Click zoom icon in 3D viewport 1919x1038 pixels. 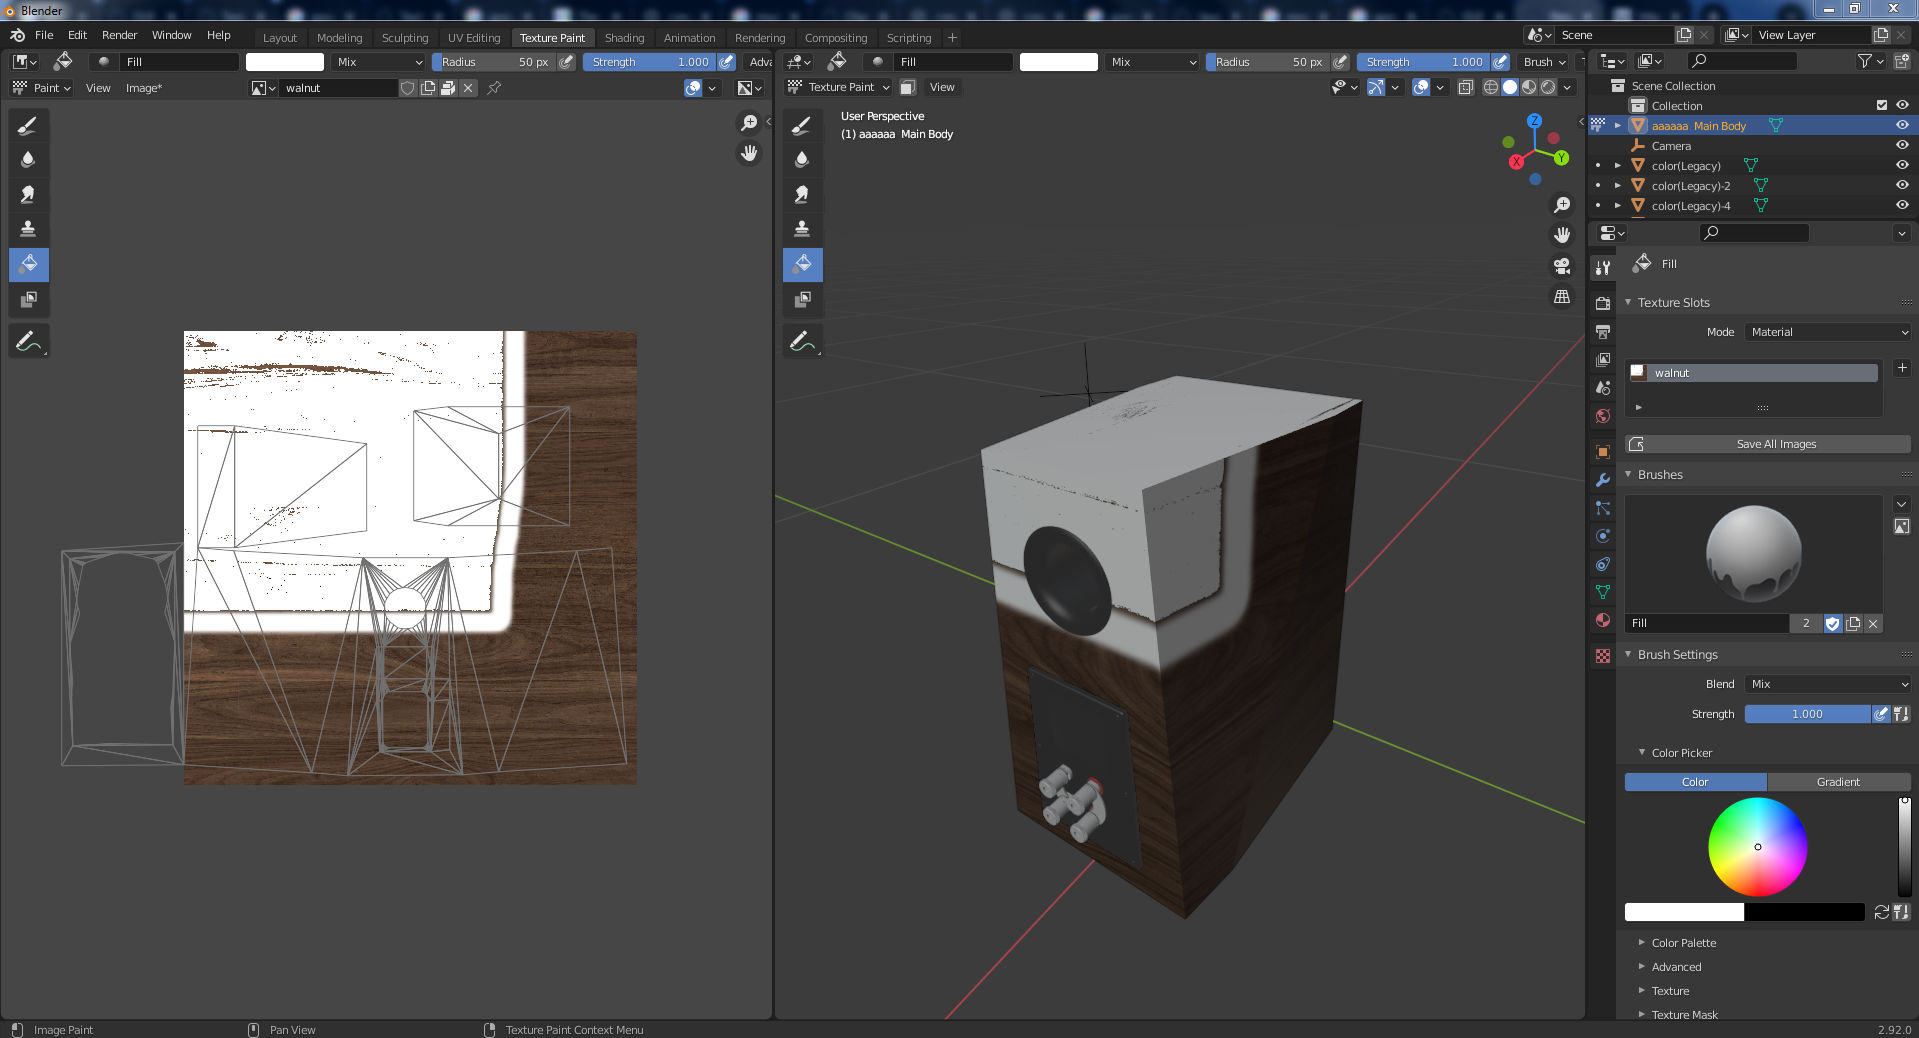click(1562, 205)
